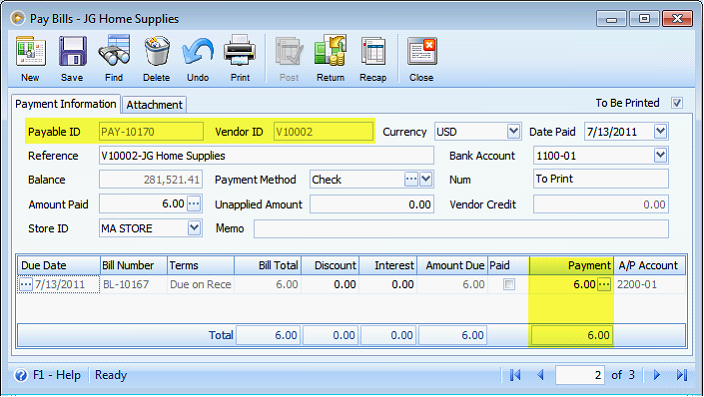704x397 pixels.
Task: Click the New toolbar icon
Action: pyautogui.click(x=30, y=52)
